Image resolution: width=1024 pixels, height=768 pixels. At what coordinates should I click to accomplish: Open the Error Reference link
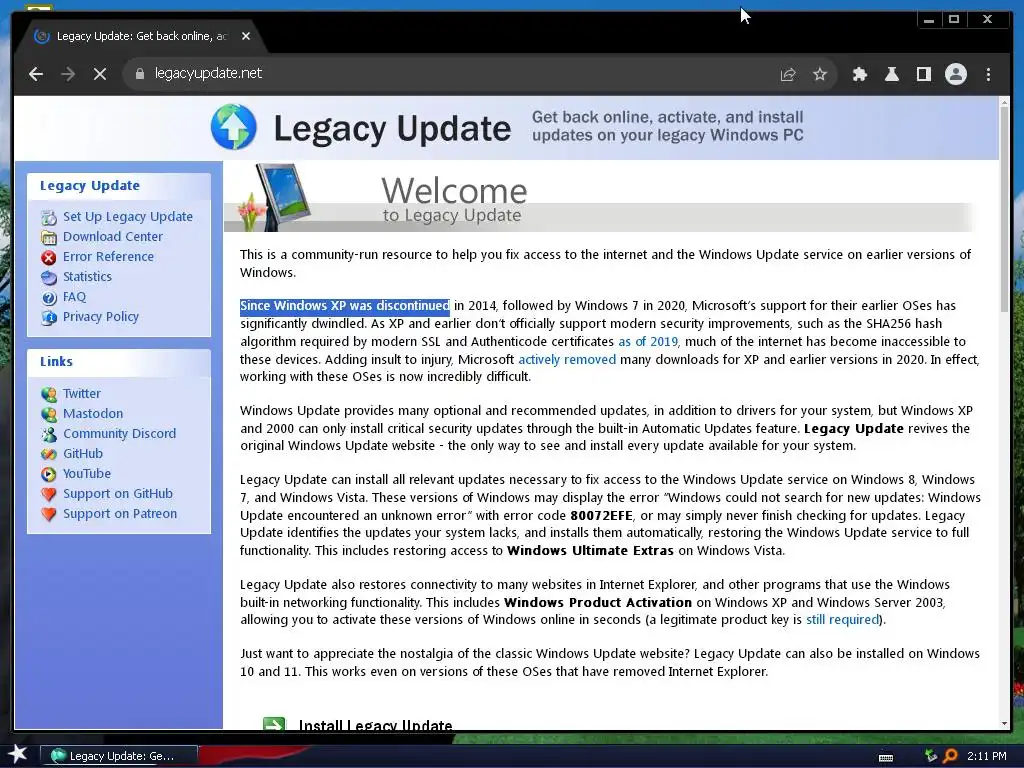(108, 257)
